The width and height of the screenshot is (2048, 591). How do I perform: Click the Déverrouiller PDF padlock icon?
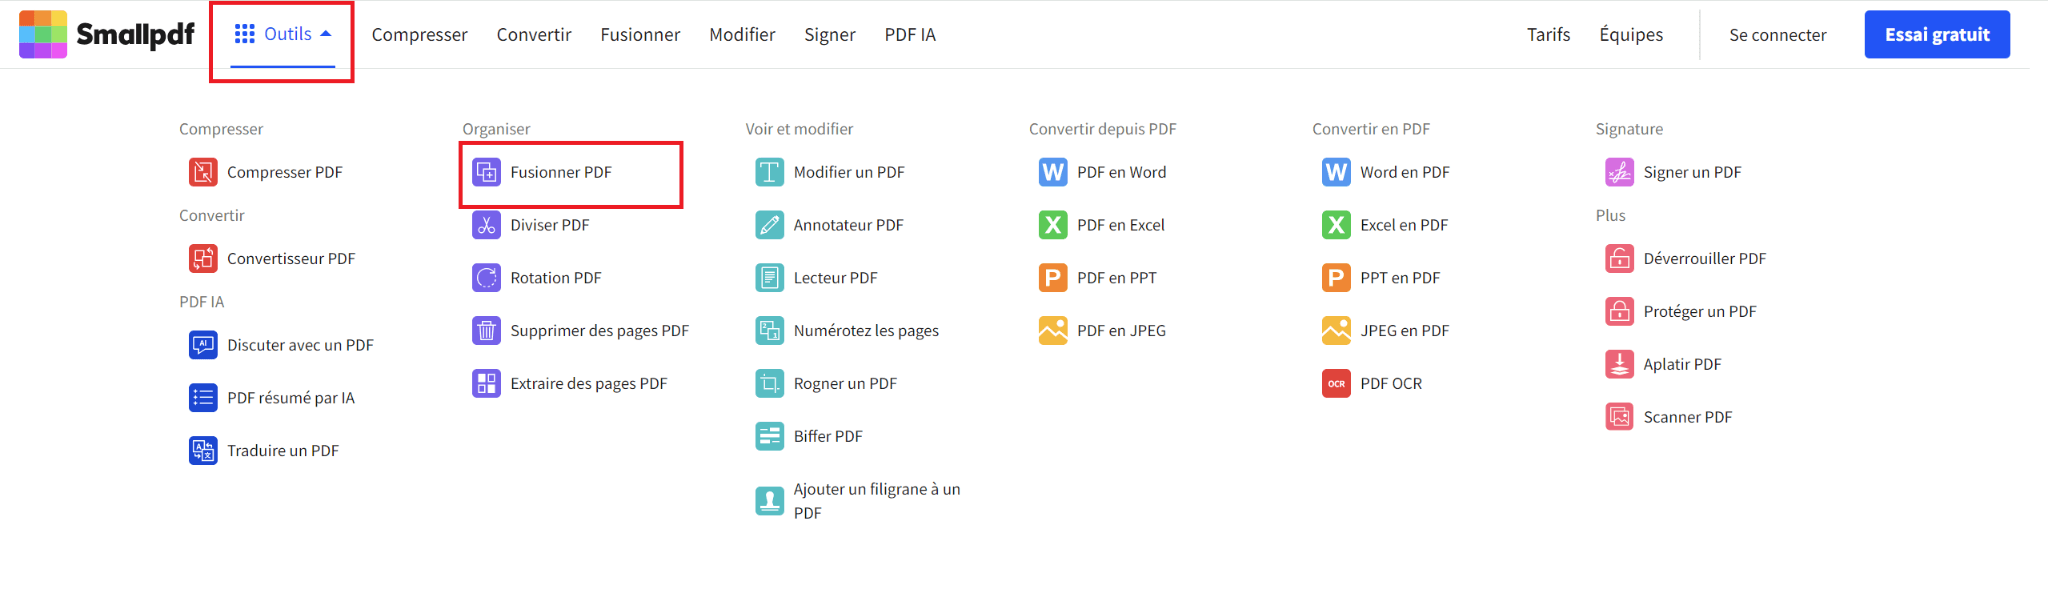(1619, 259)
